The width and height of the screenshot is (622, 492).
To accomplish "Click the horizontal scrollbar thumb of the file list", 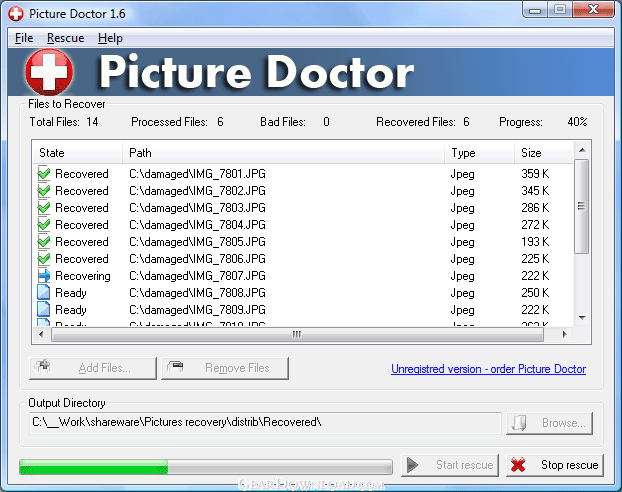I will (x=297, y=334).
